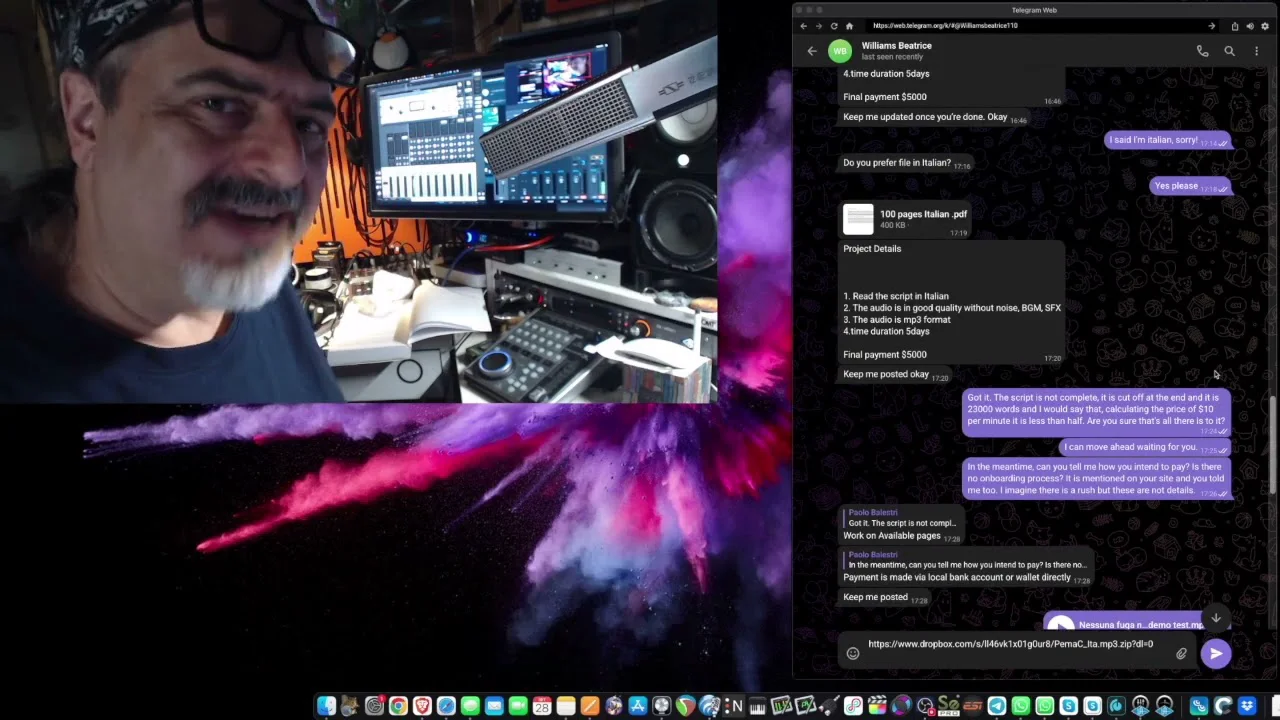Open Dropbox from the Dock
The height and width of the screenshot is (720, 1280).
pyautogui.click(x=1246, y=707)
